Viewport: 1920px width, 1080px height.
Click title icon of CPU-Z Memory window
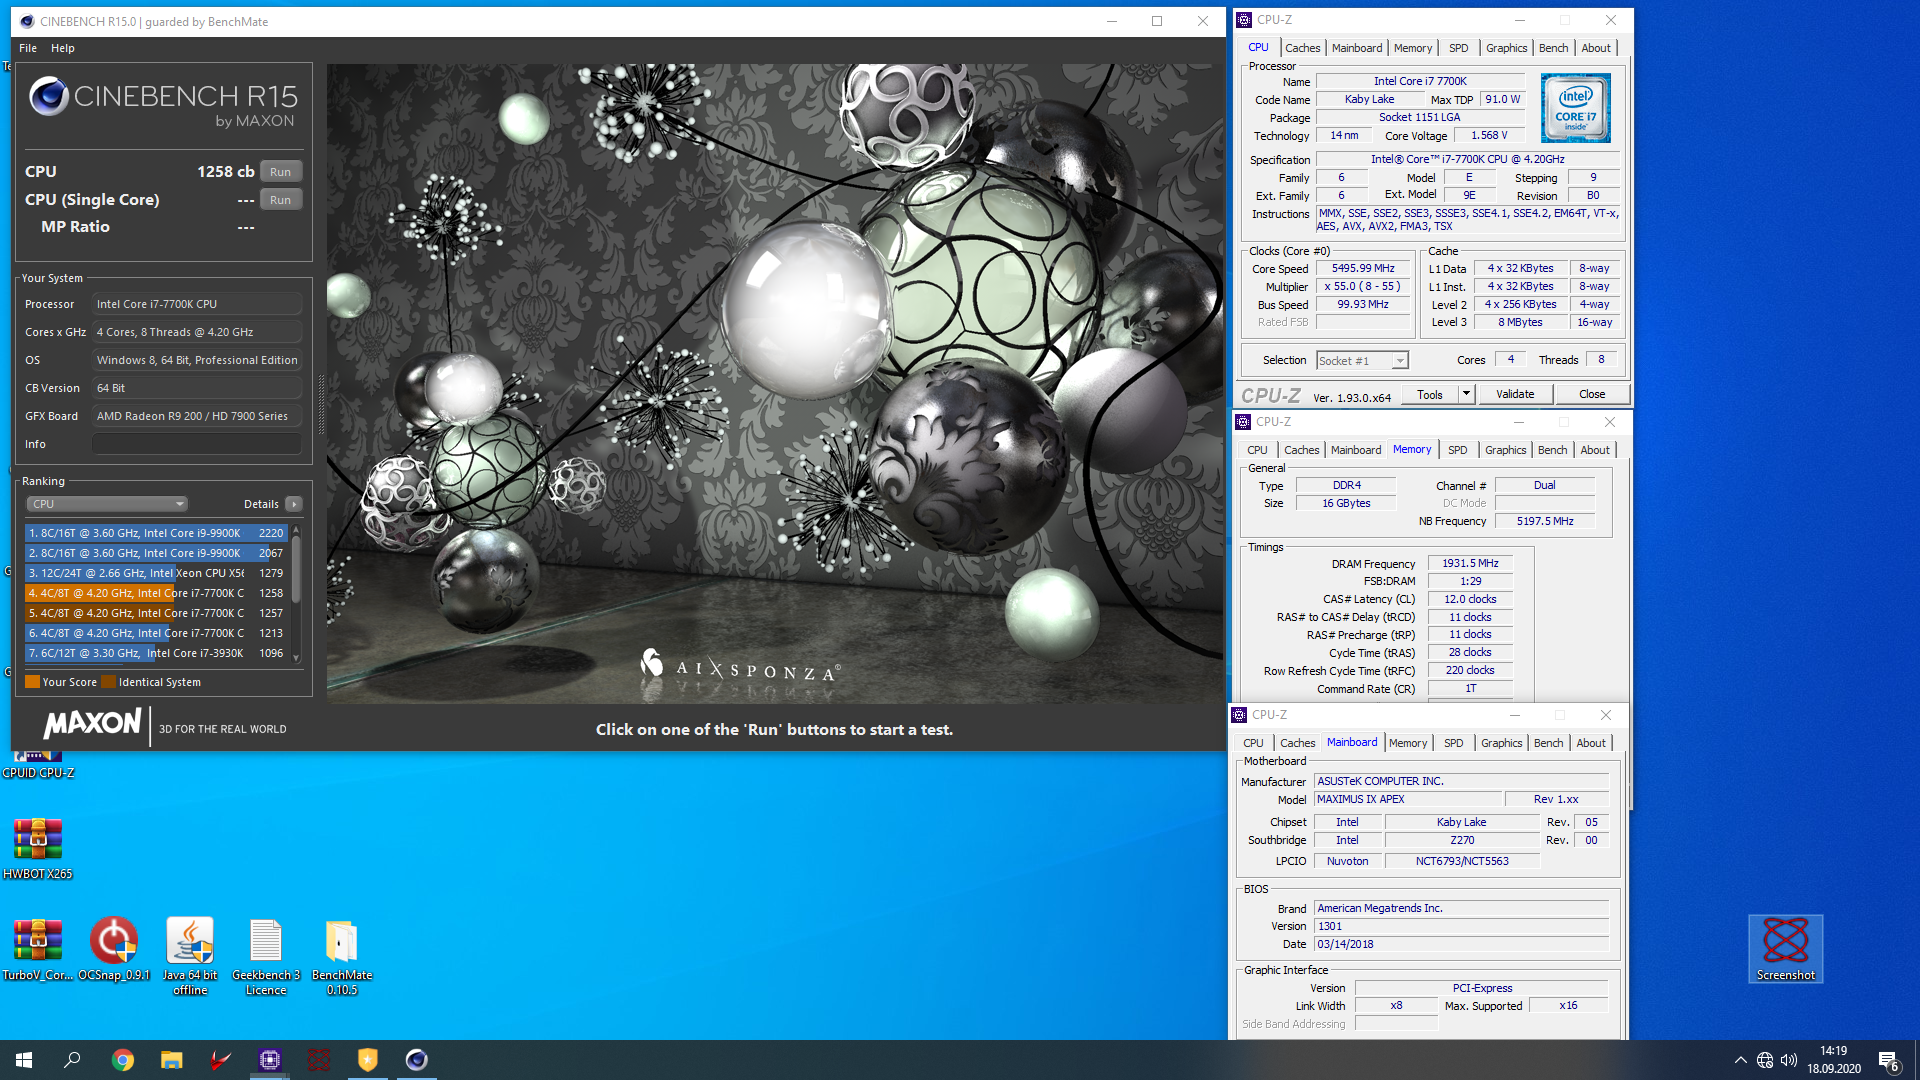pos(1243,422)
